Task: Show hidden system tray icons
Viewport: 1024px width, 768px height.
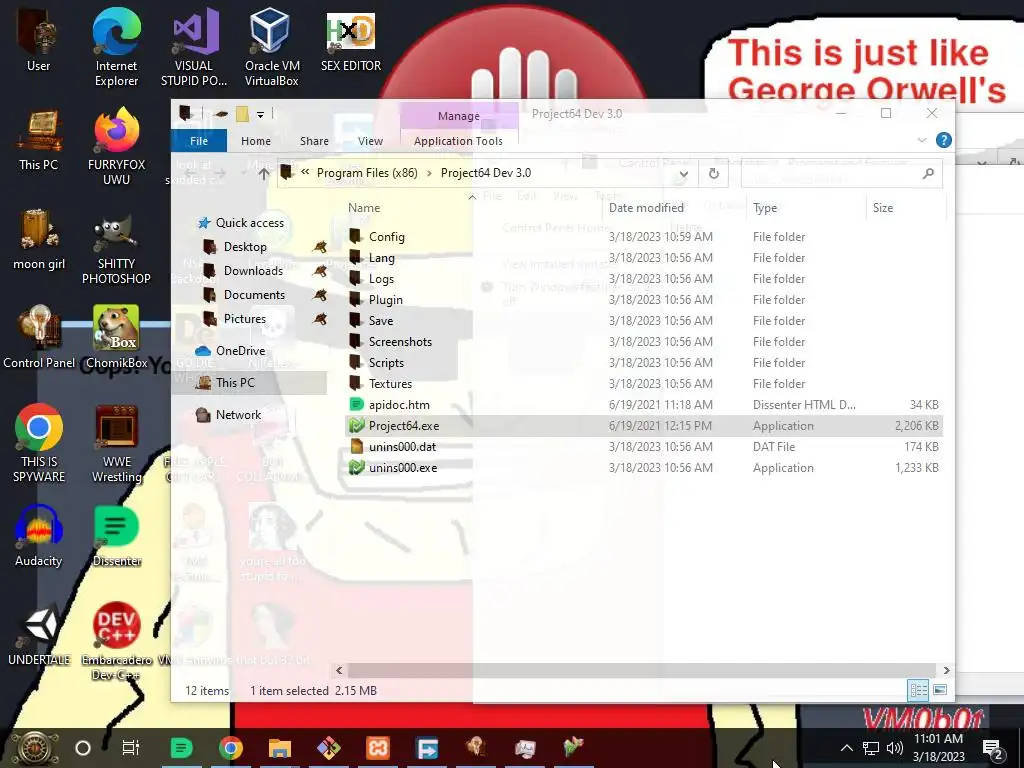Action: [x=846, y=748]
